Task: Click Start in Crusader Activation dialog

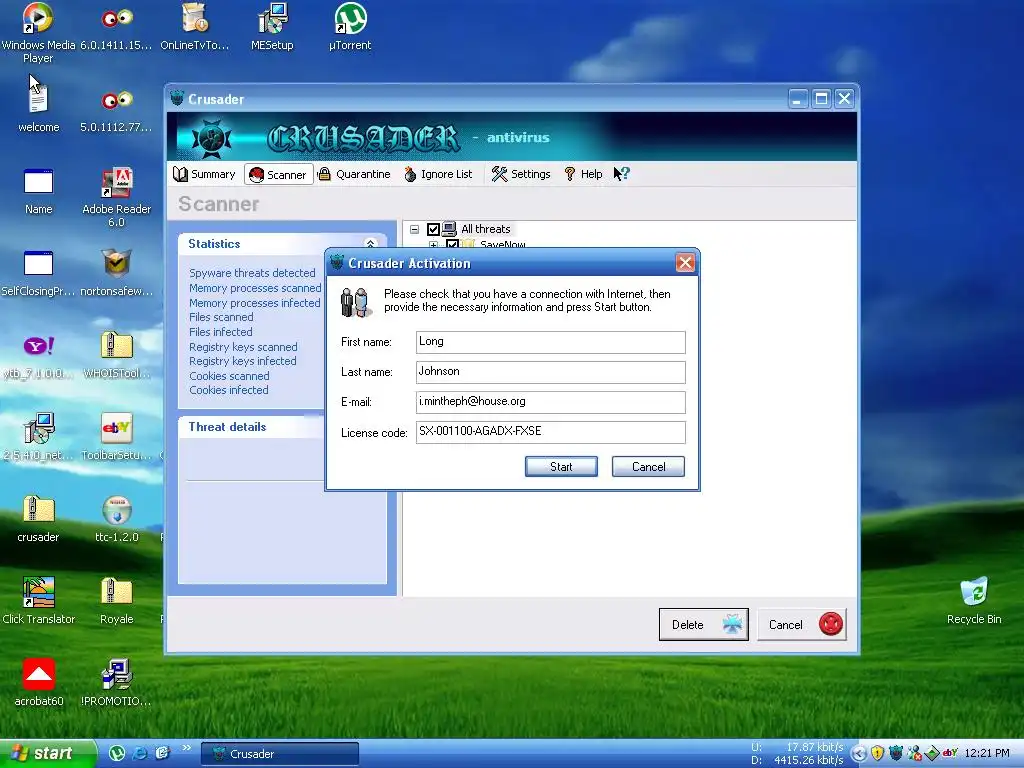Action: click(561, 467)
